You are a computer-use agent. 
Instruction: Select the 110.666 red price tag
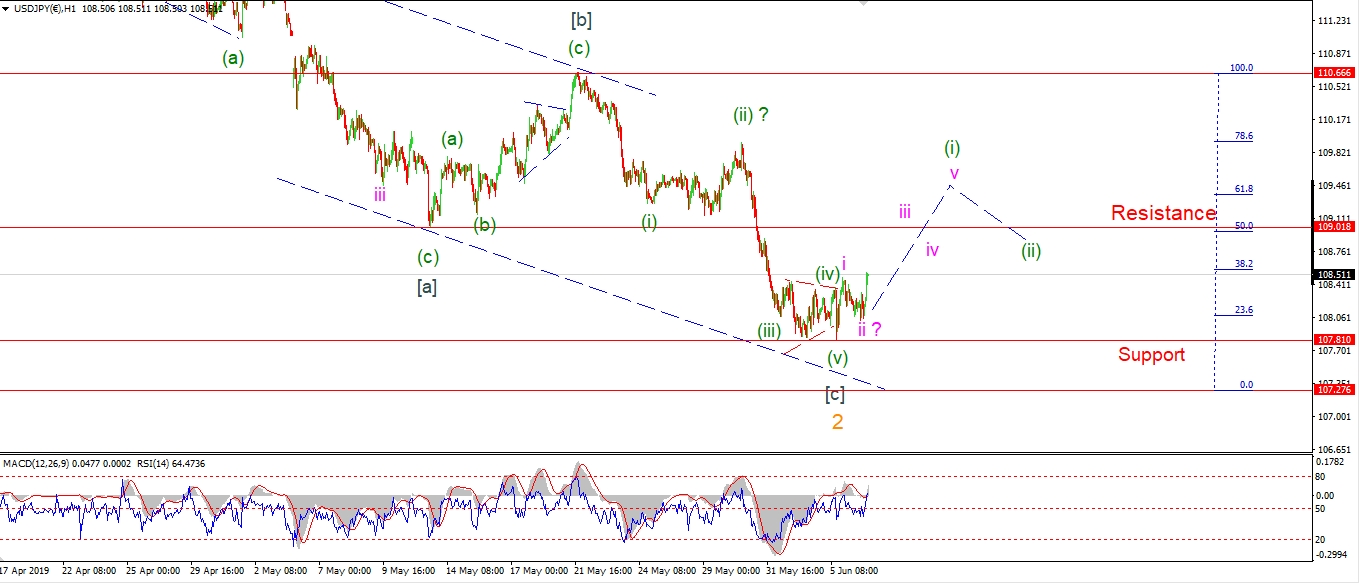point(1333,74)
